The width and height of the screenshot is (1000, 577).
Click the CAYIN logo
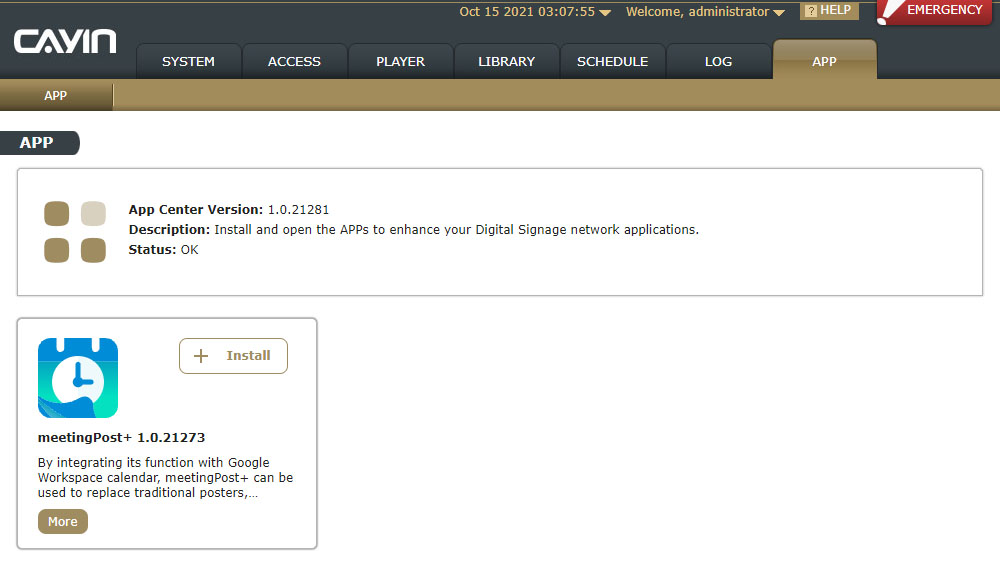[x=65, y=42]
